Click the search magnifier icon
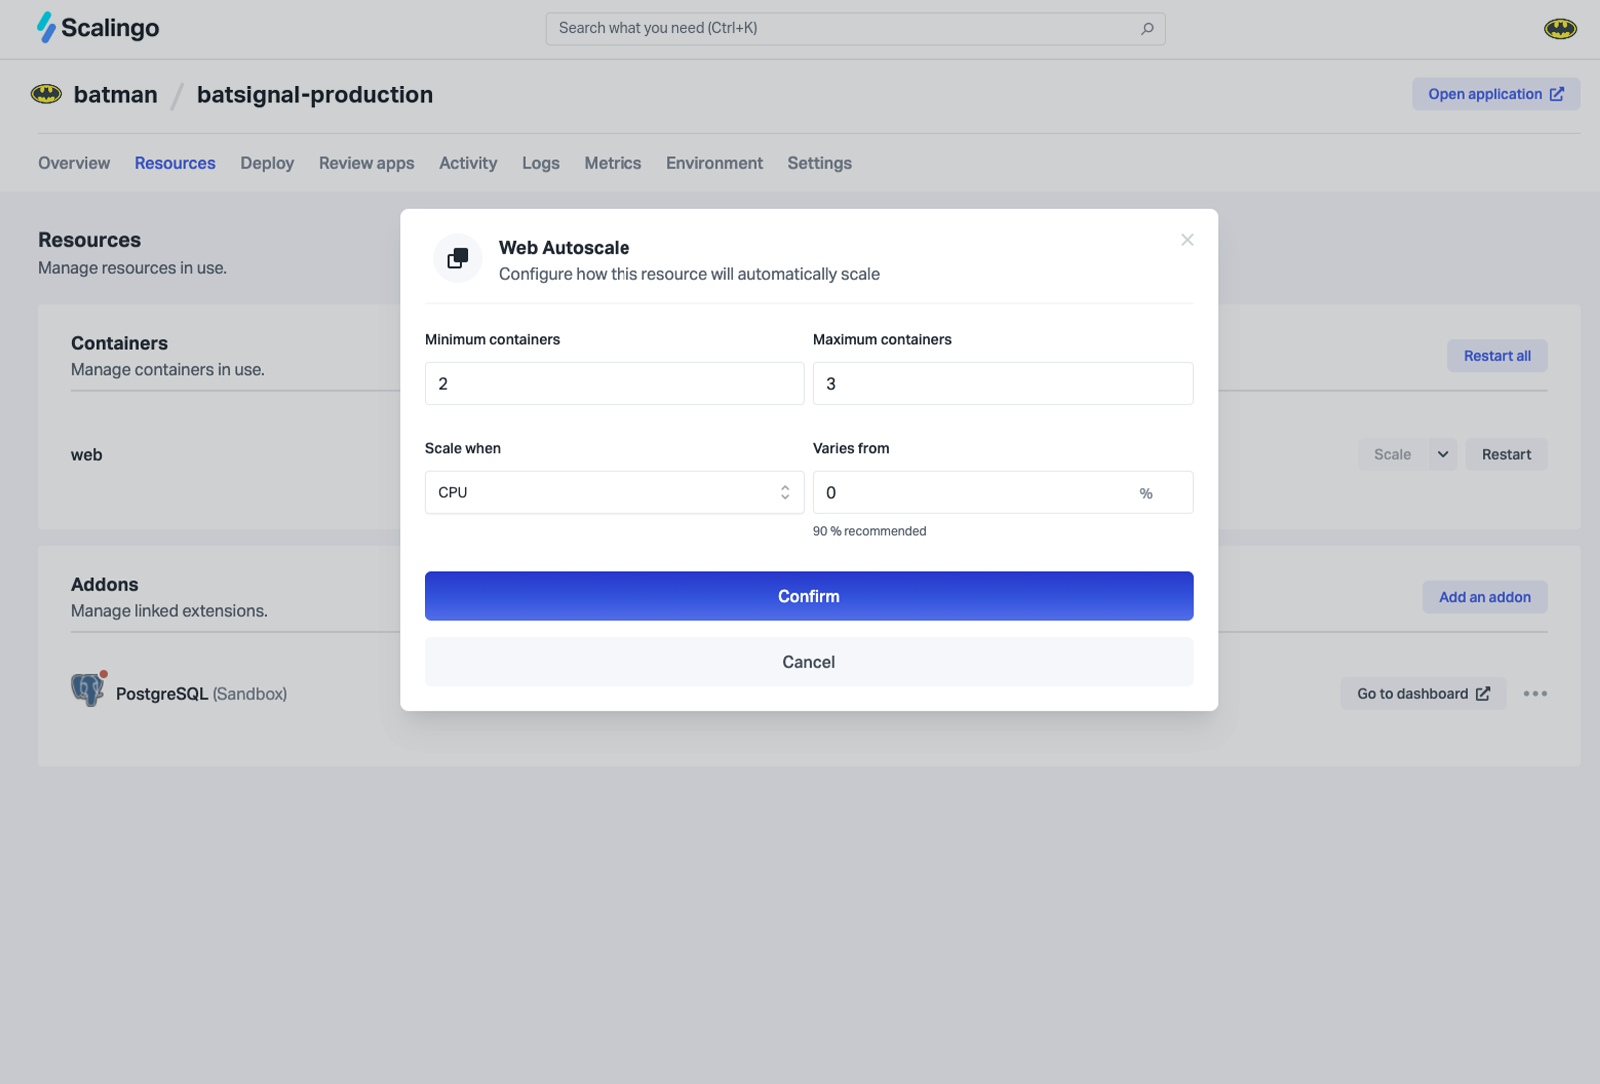This screenshot has height=1084, width=1600. pyautogui.click(x=1147, y=29)
